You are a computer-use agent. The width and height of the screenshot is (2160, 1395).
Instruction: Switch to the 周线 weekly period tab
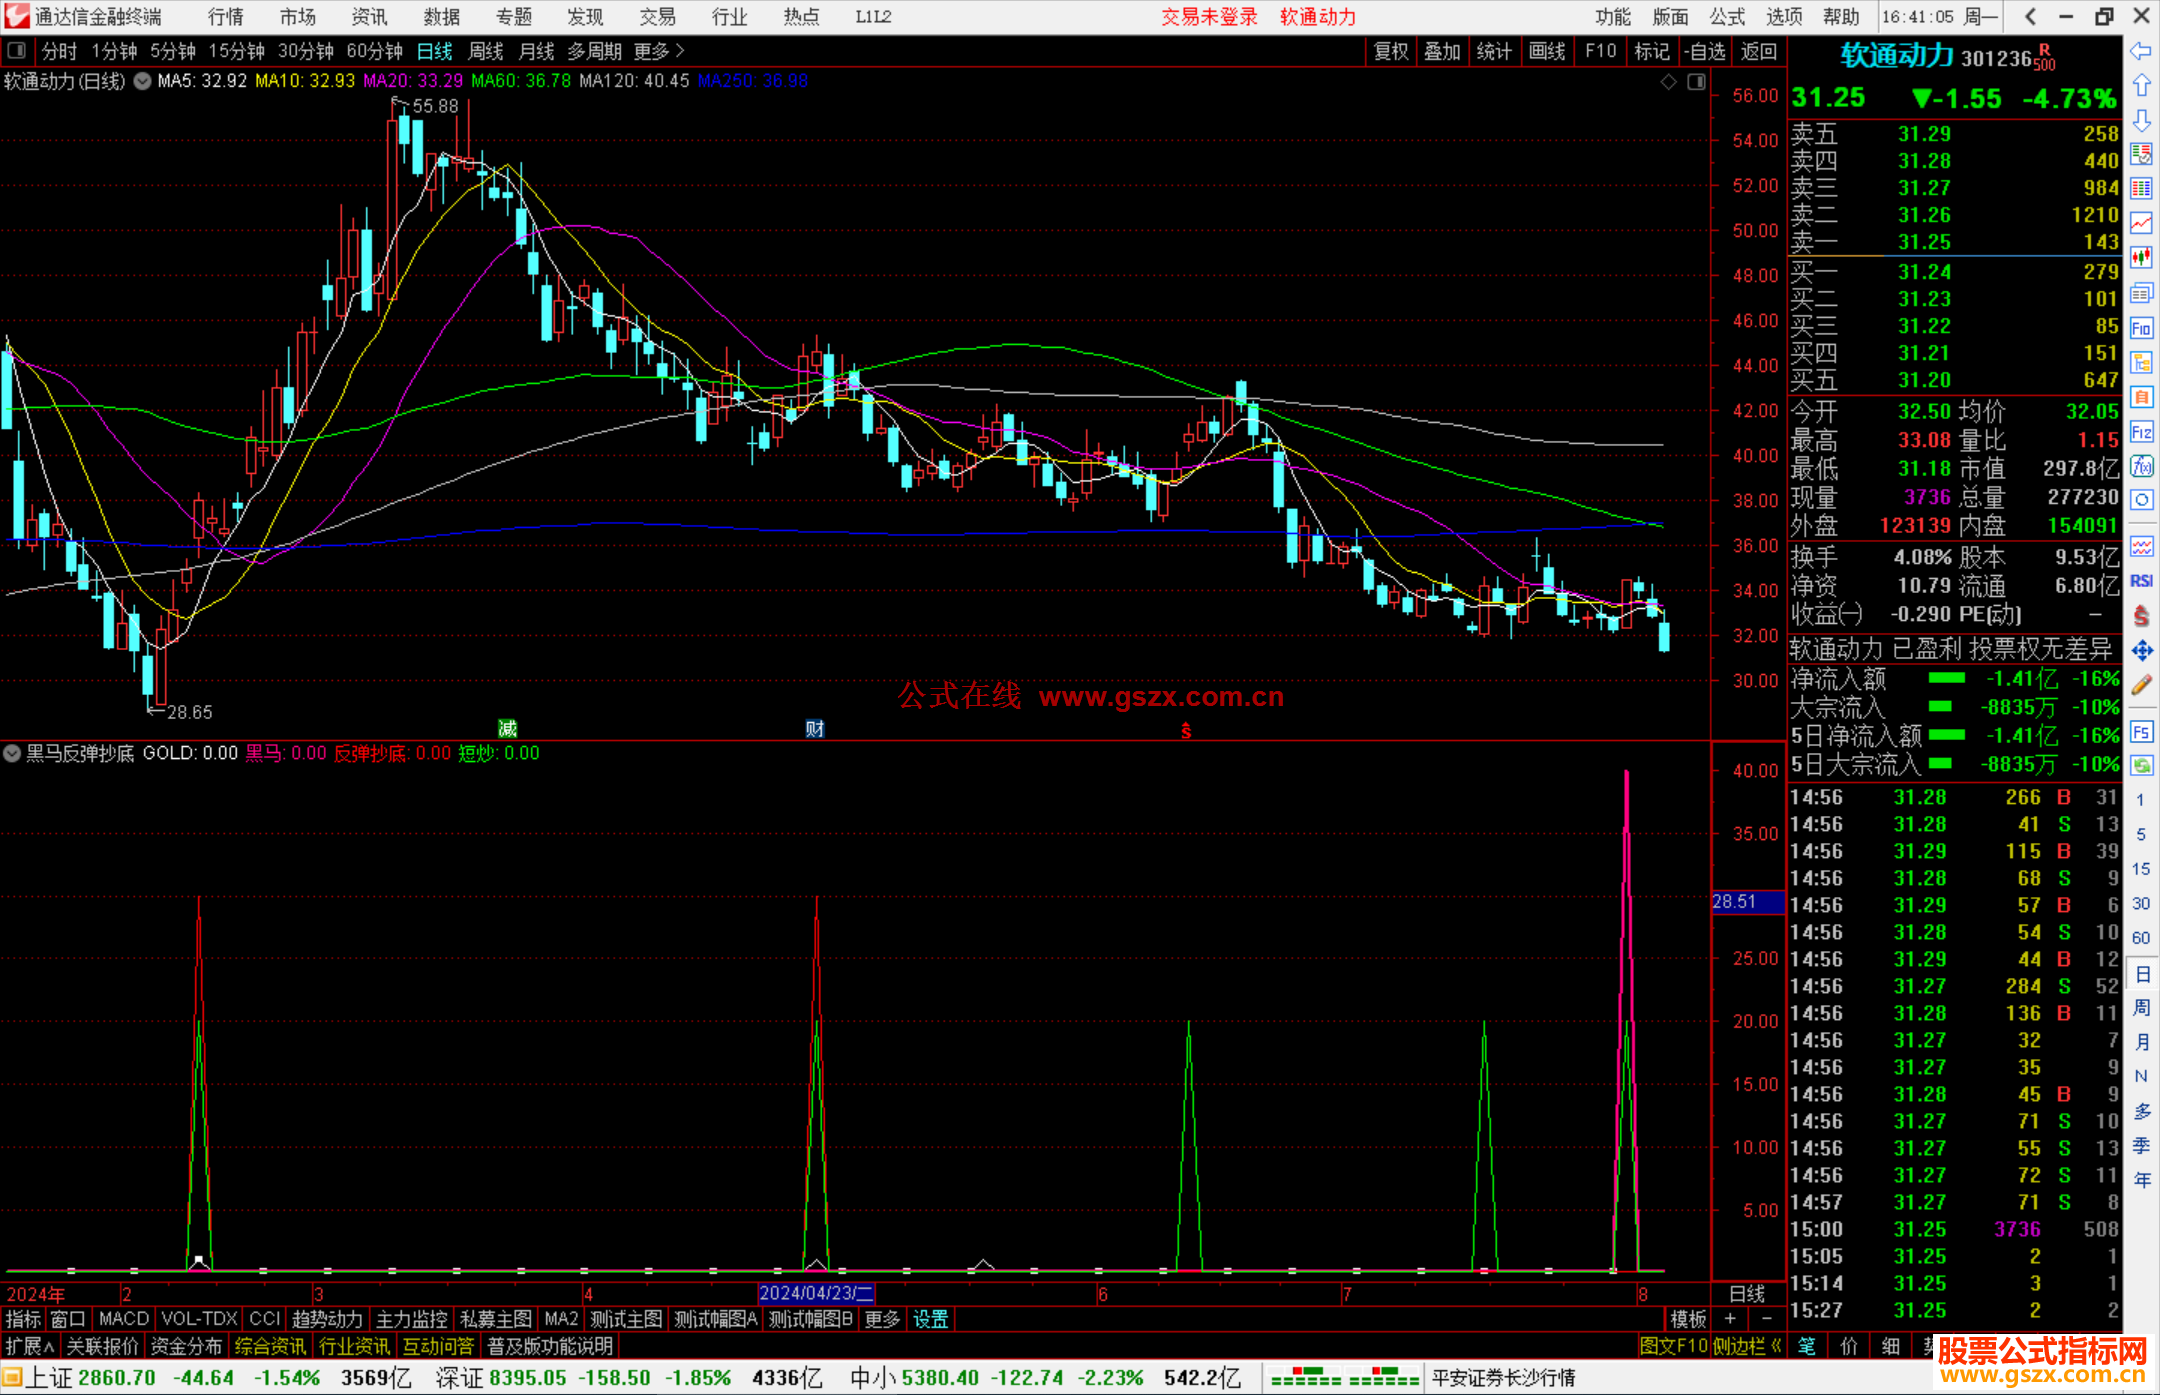[x=485, y=50]
